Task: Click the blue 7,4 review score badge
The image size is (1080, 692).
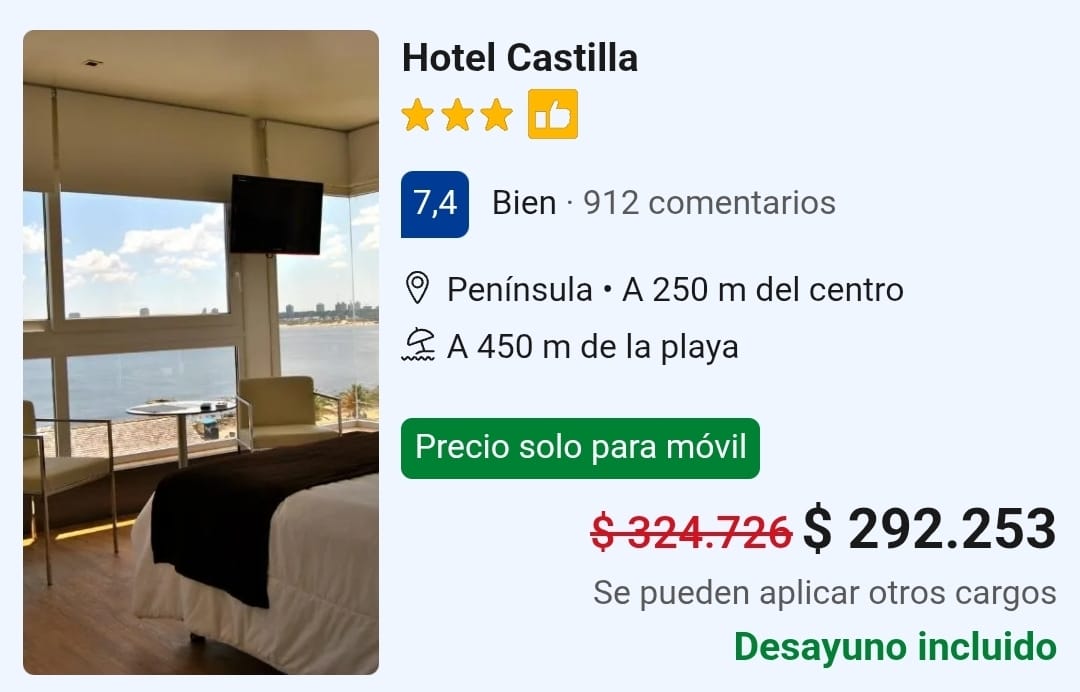Action: point(435,204)
